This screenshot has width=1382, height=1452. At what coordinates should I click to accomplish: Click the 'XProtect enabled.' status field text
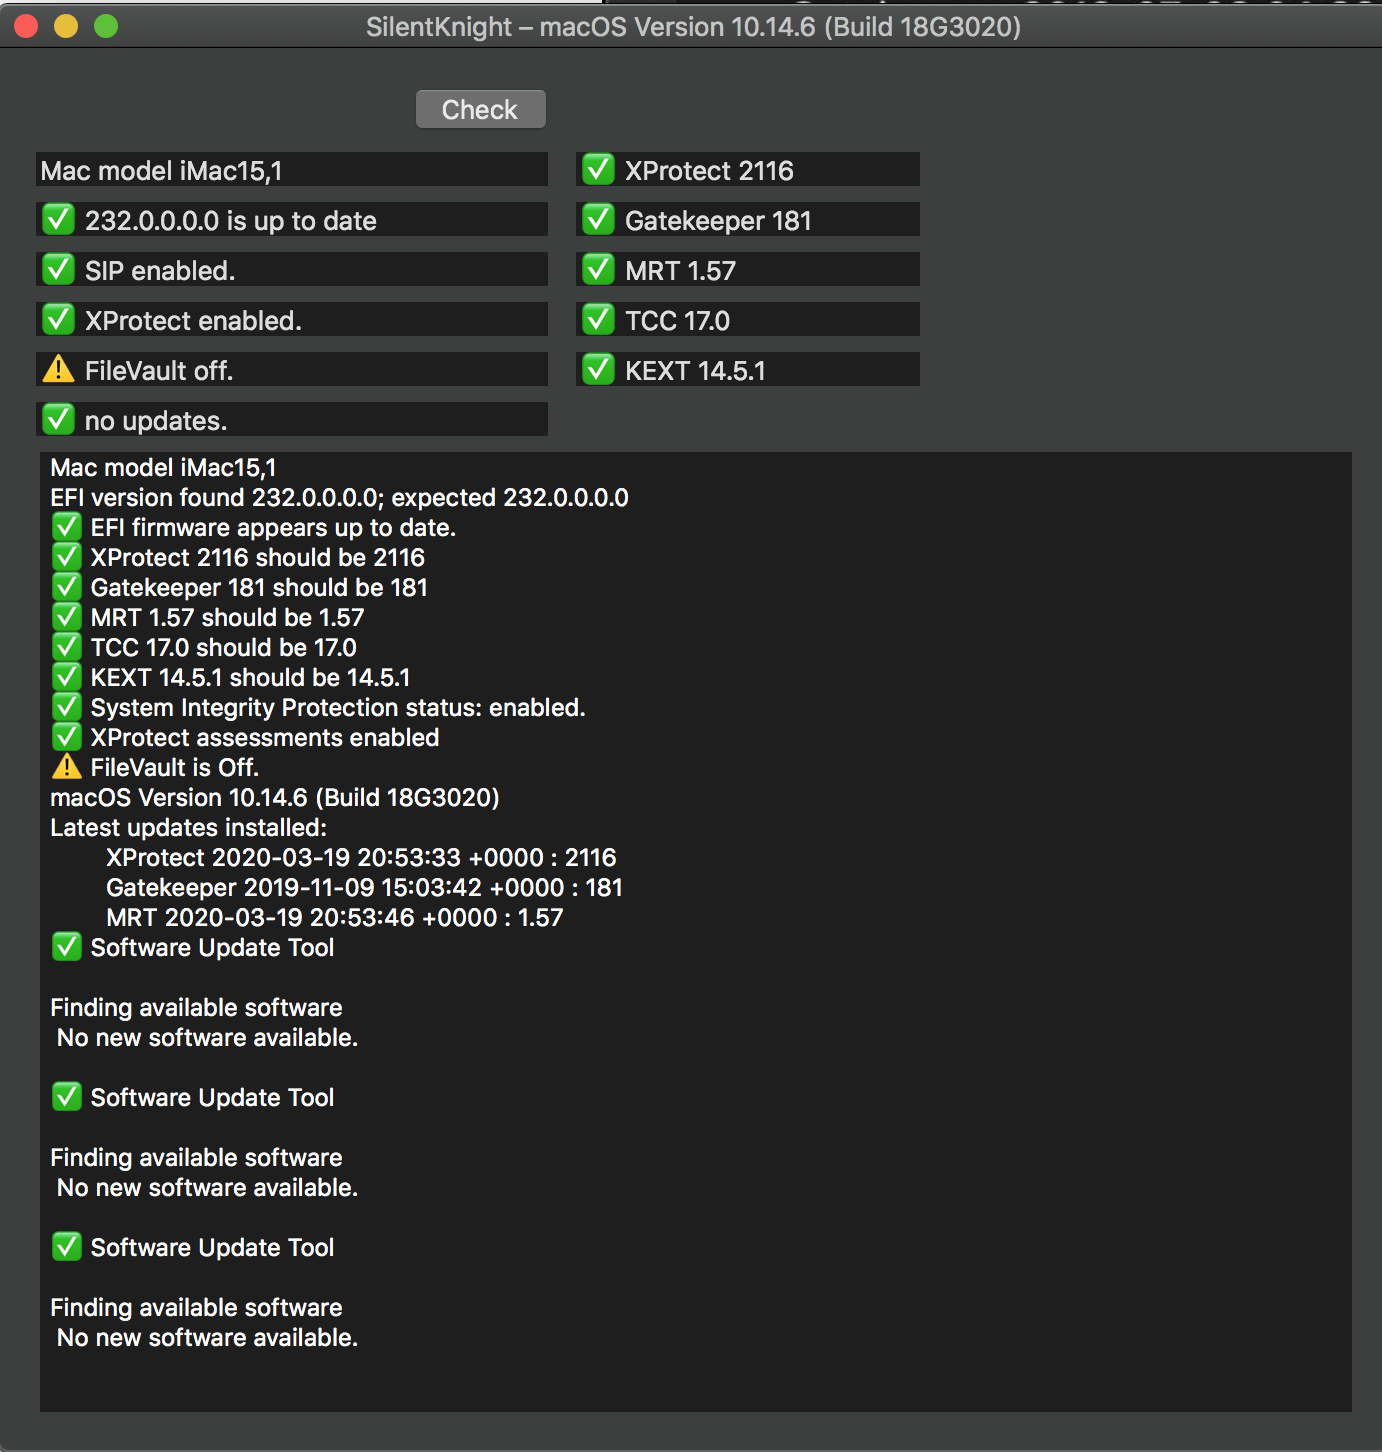pyautogui.click(x=193, y=320)
